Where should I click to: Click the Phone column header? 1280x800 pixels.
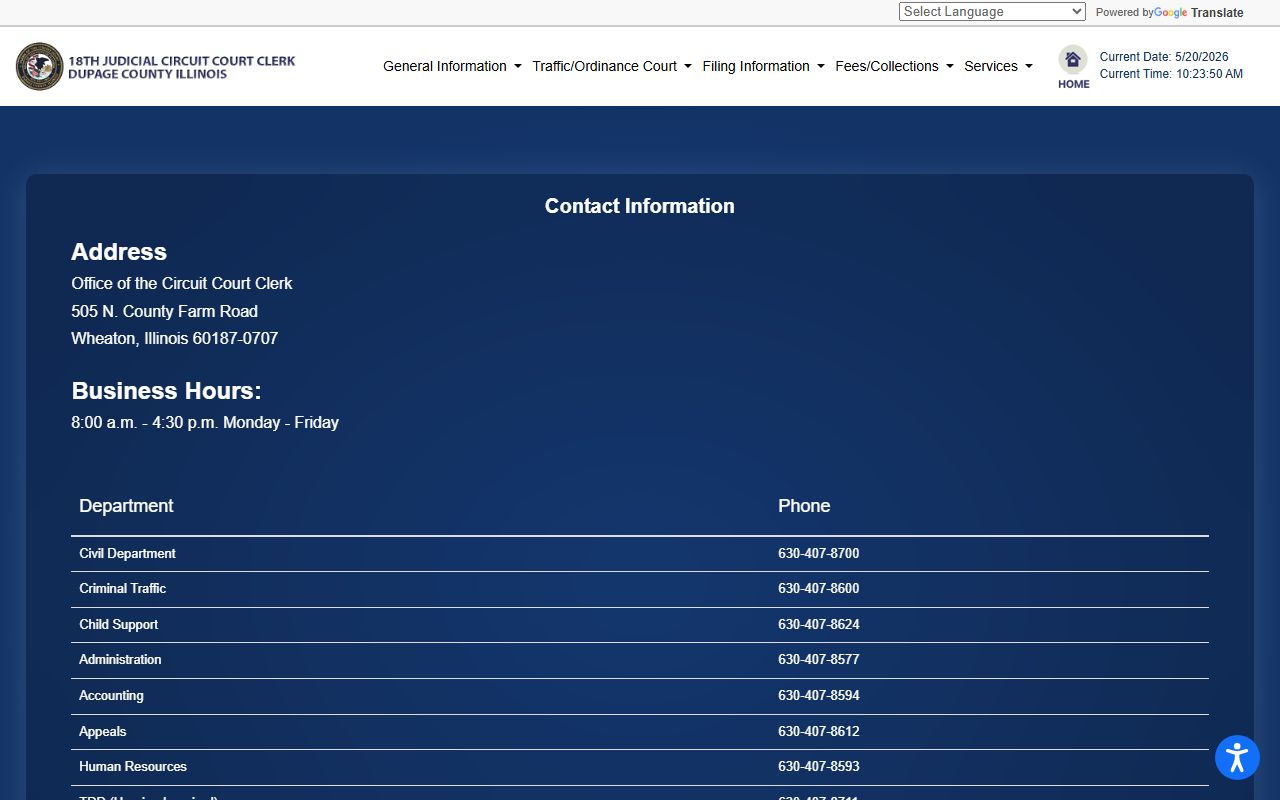[x=804, y=506]
